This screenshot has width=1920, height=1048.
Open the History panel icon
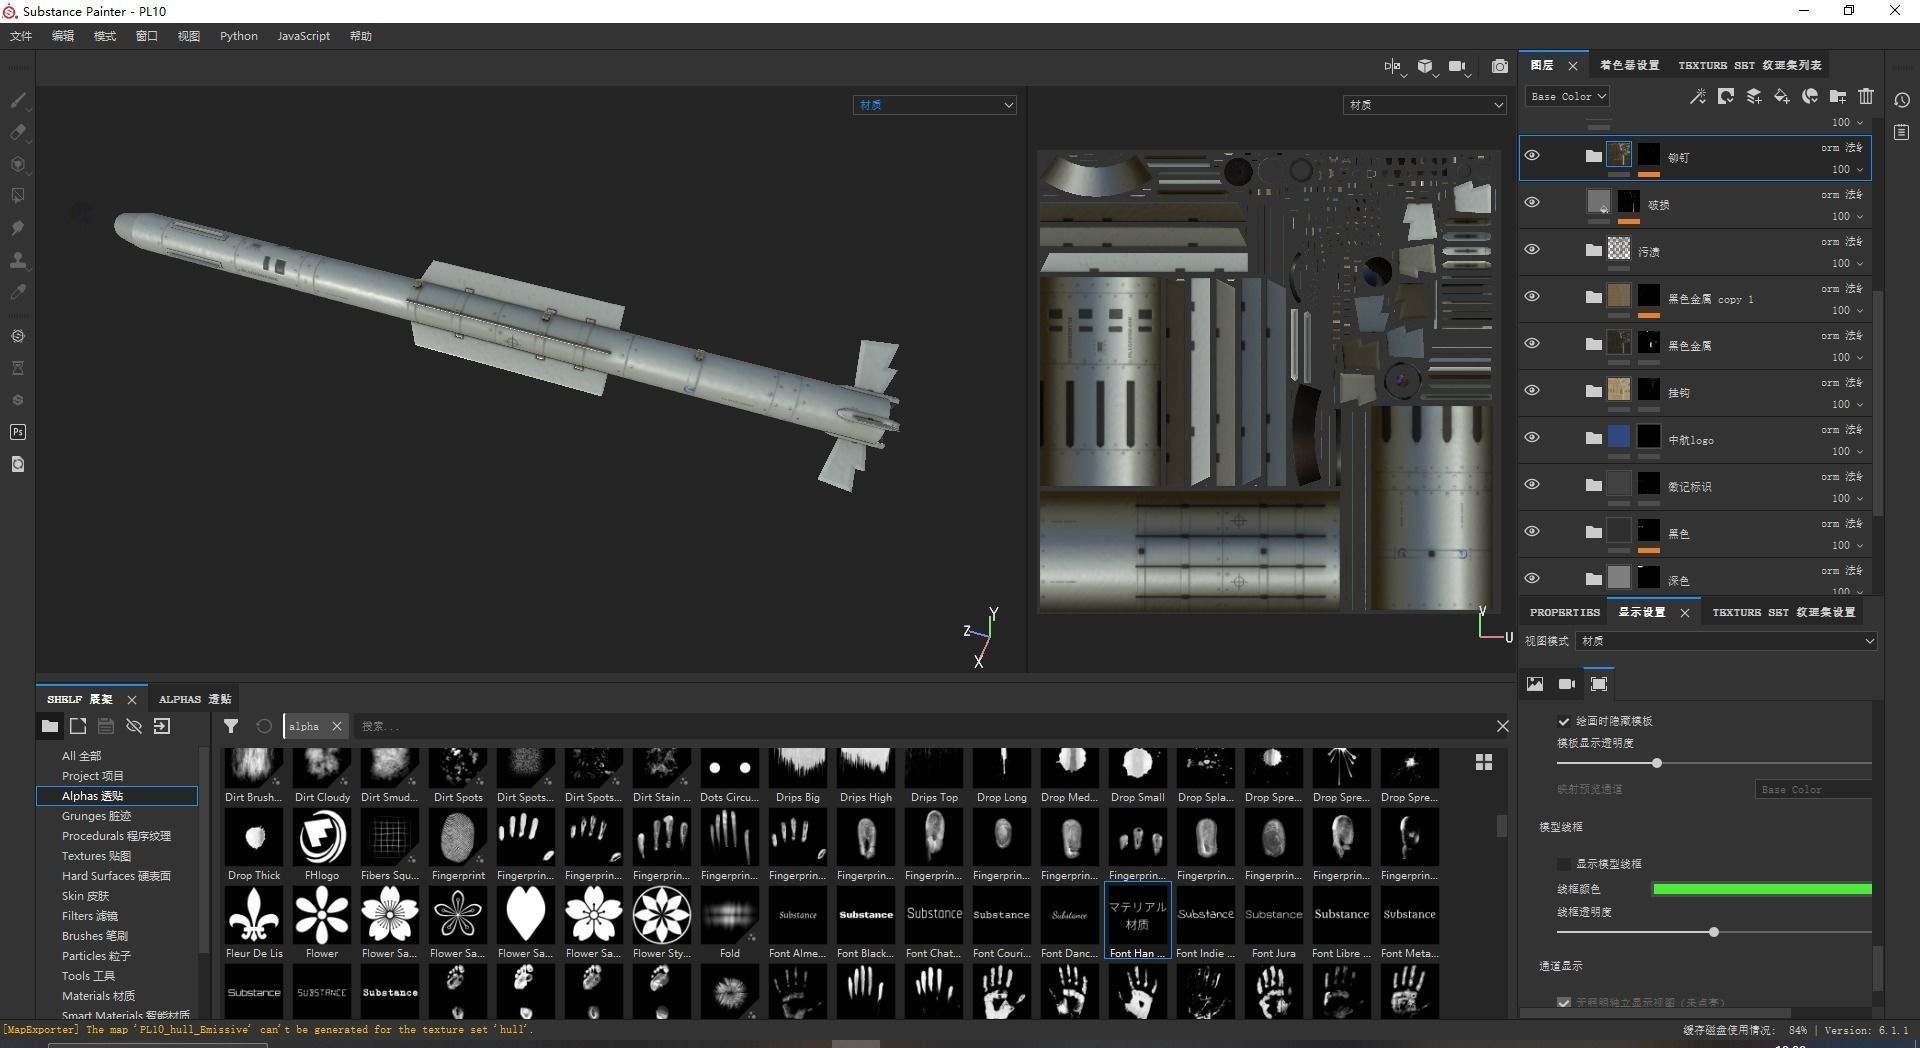coord(1902,100)
